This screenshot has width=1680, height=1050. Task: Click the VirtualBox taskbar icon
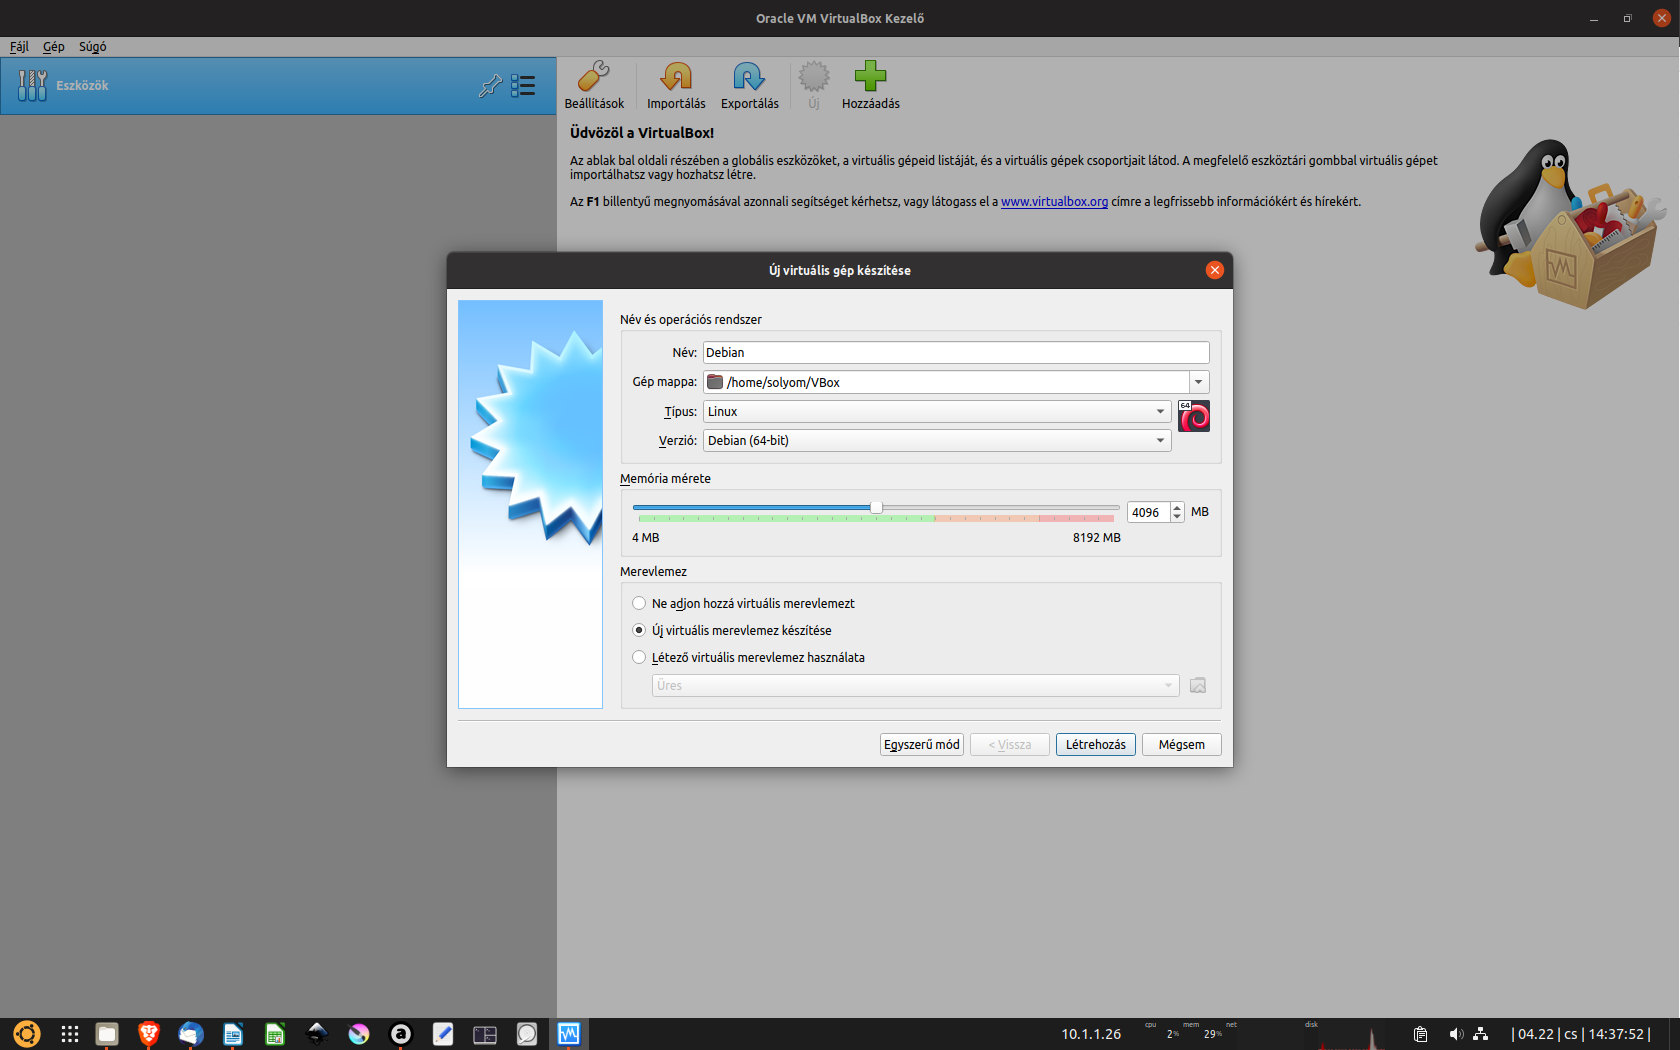click(x=569, y=1034)
